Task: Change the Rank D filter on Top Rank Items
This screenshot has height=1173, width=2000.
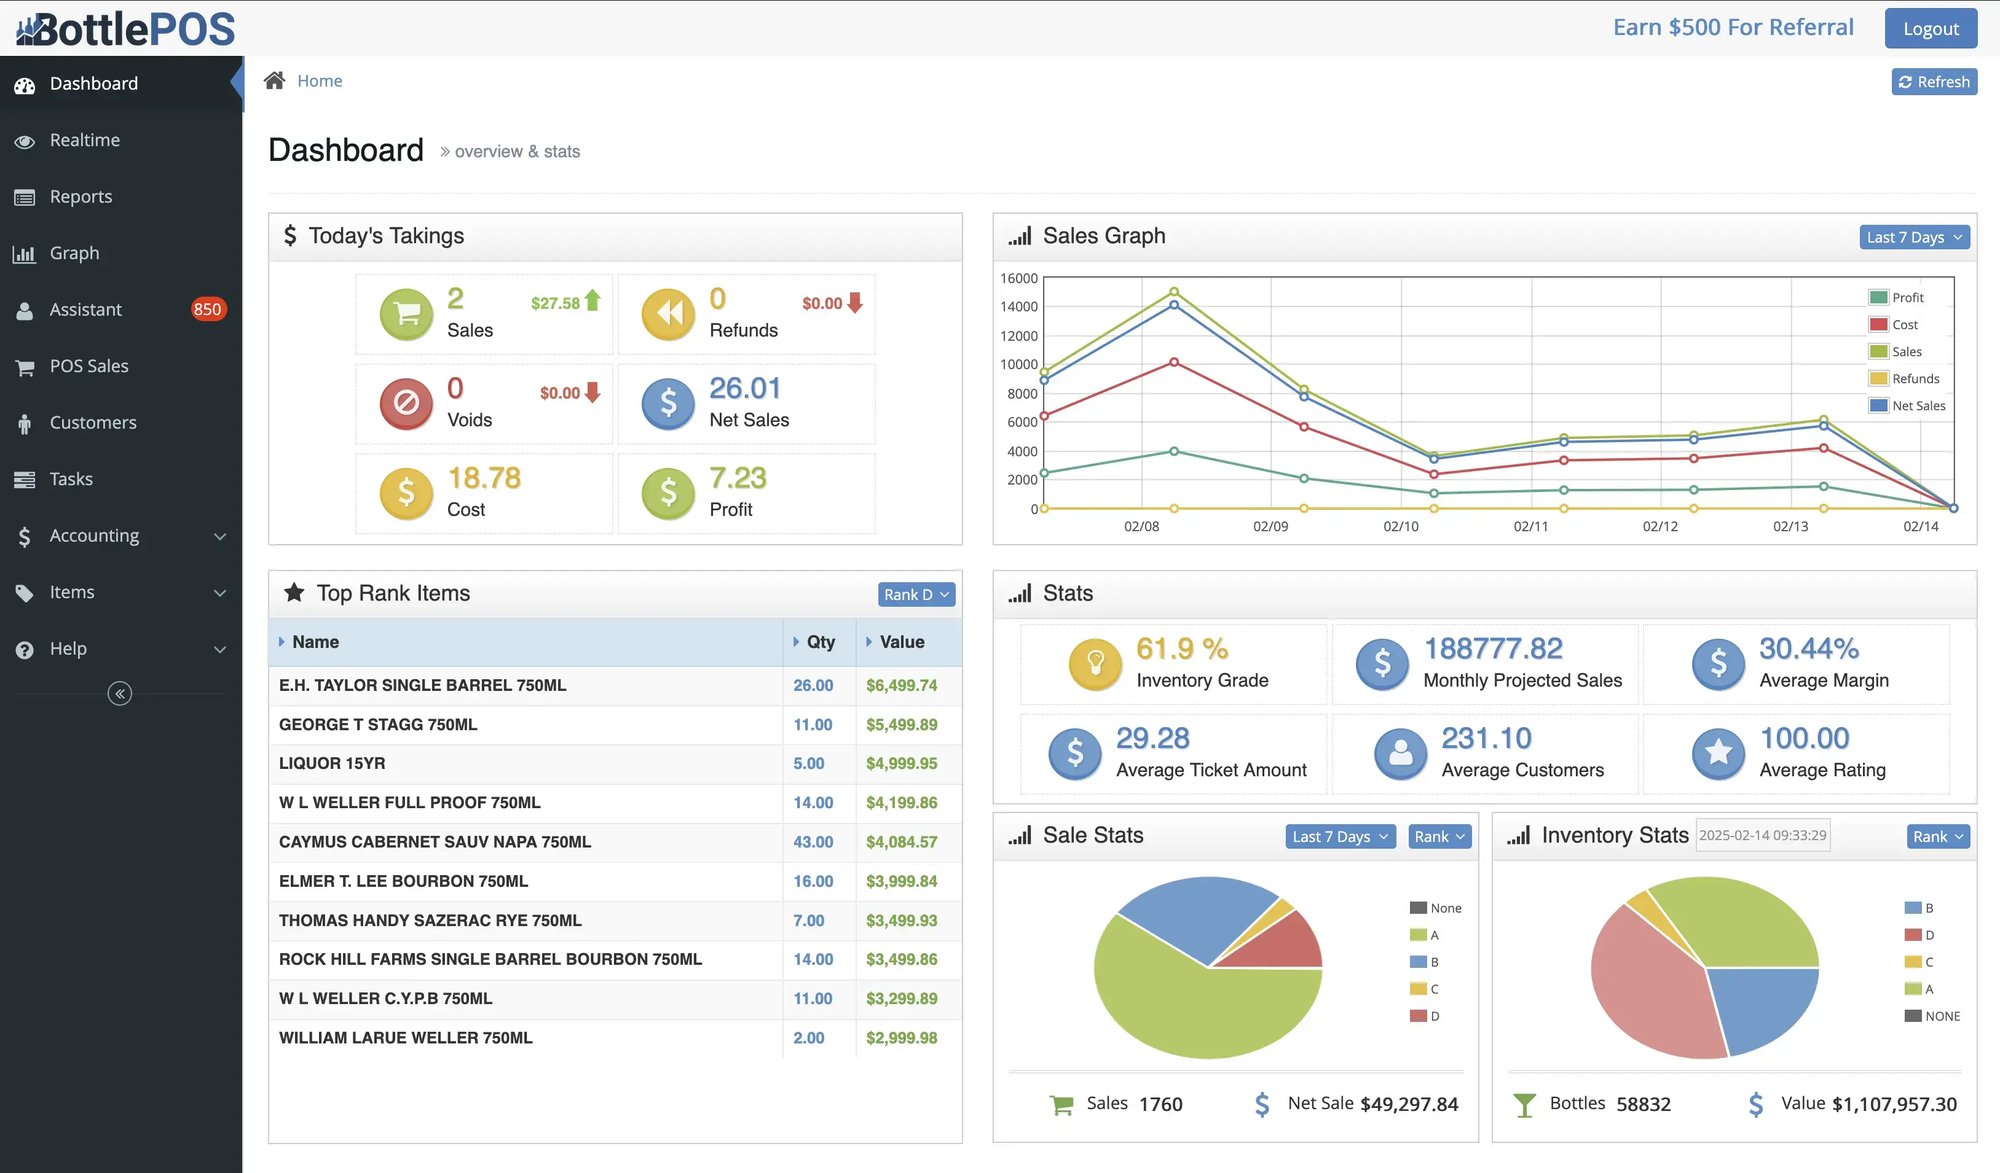Action: point(915,594)
